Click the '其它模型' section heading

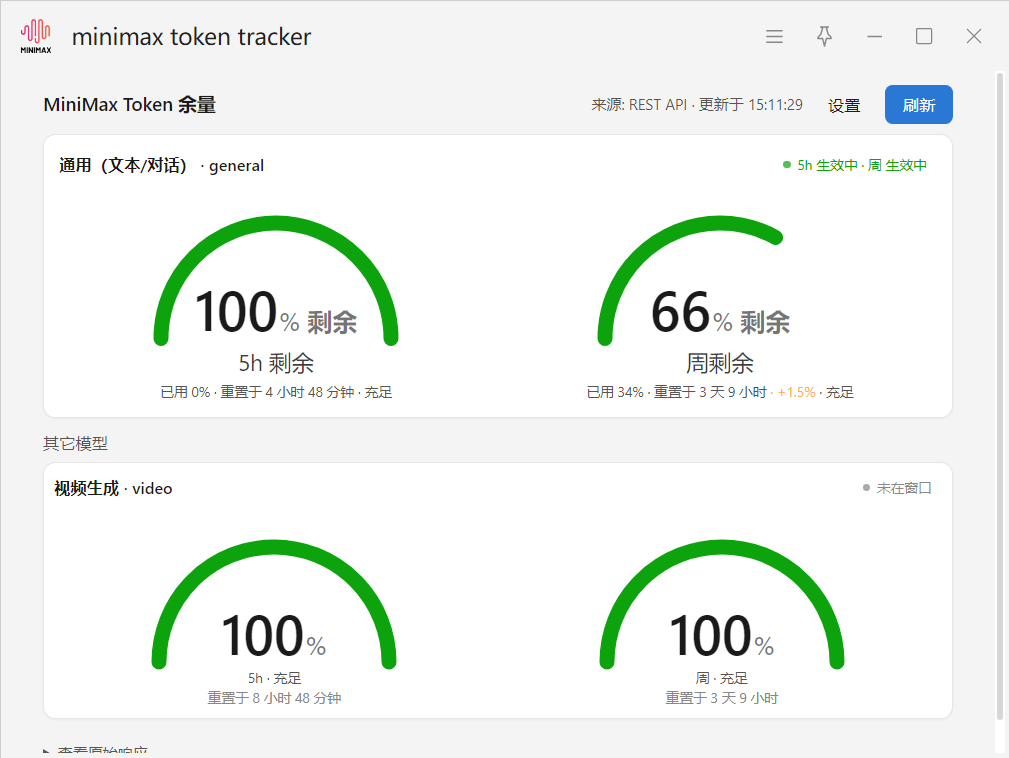[75, 443]
